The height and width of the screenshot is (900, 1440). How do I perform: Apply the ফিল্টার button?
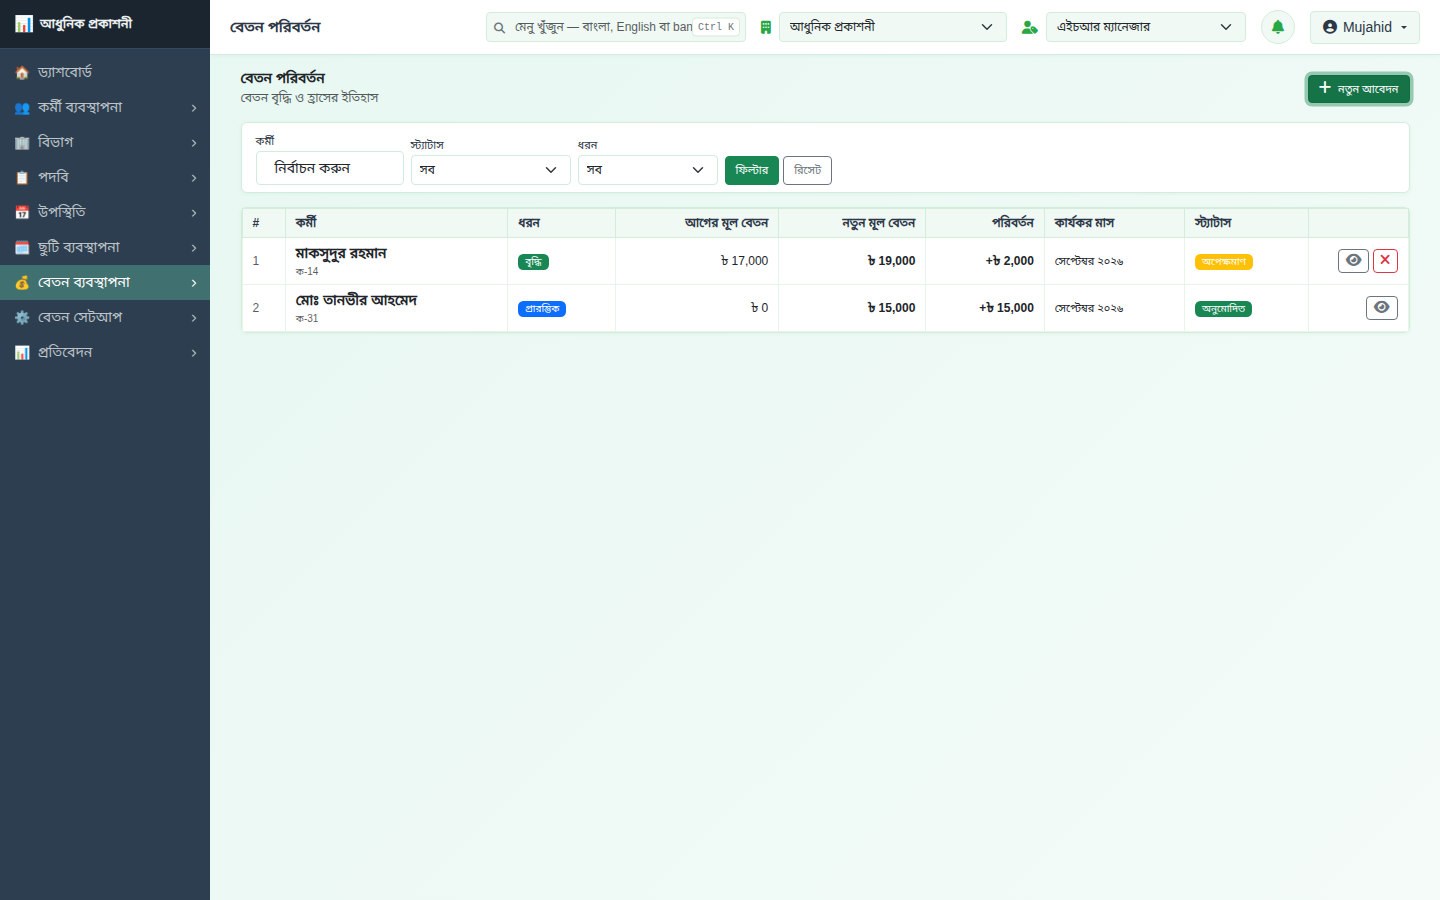(x=752, y=170)
